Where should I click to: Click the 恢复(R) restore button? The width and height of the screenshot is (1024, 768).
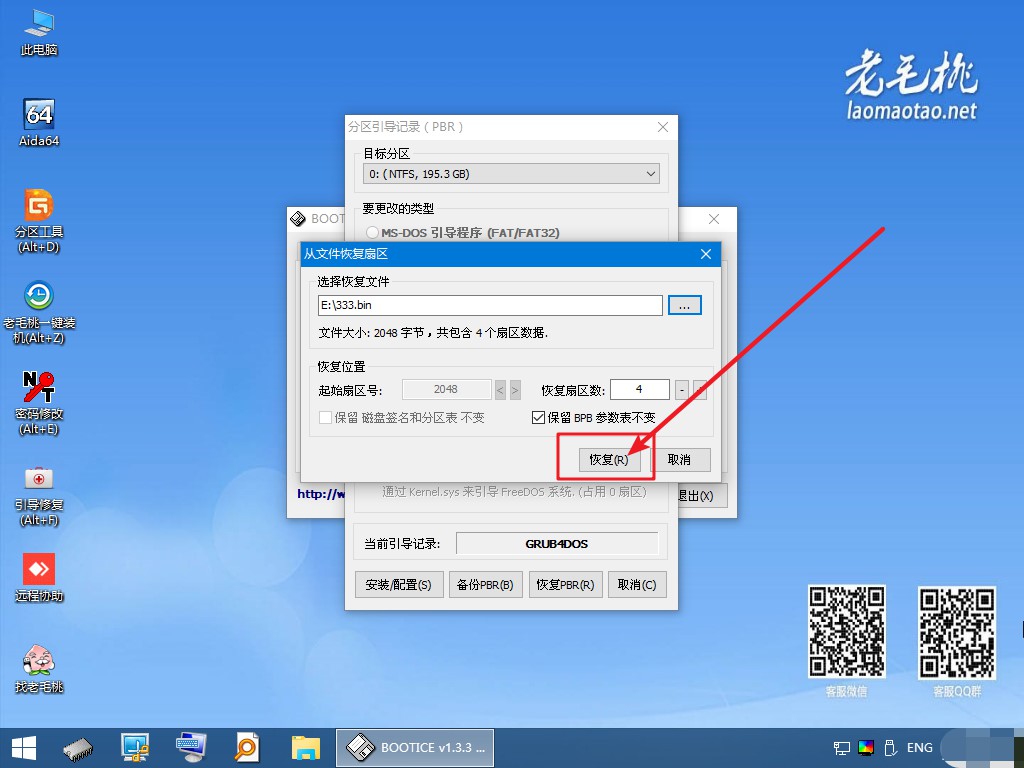tap(609, 460)
